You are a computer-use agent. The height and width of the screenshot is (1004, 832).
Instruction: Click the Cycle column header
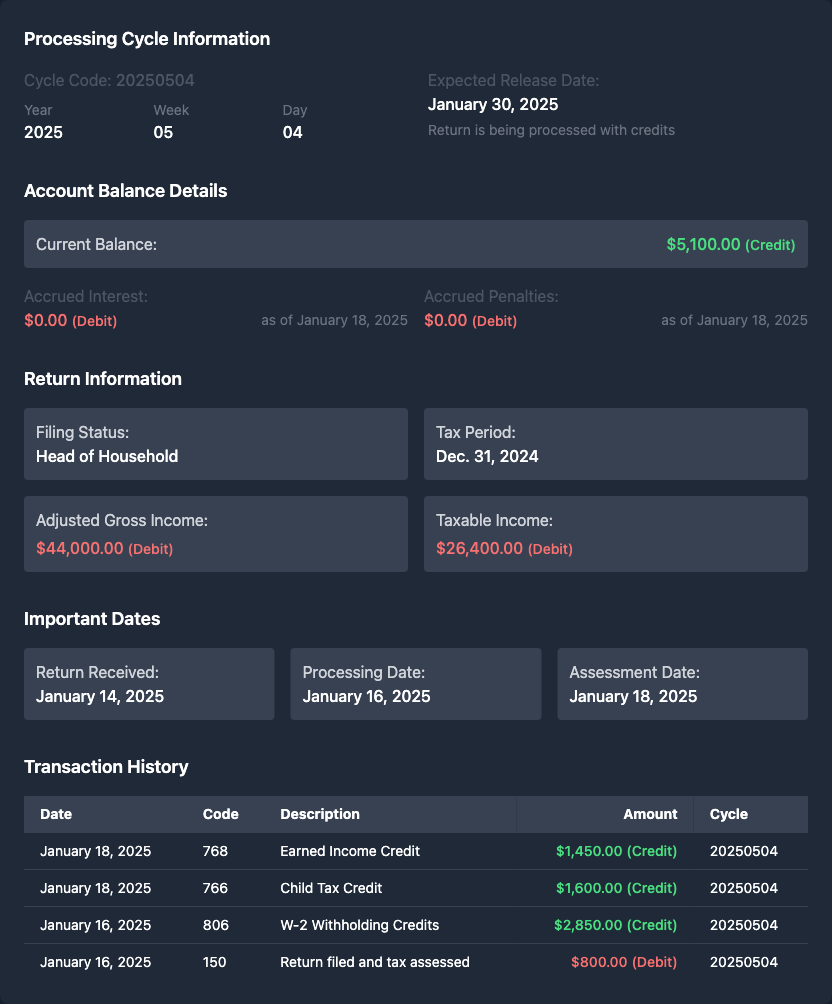point(729,814)
